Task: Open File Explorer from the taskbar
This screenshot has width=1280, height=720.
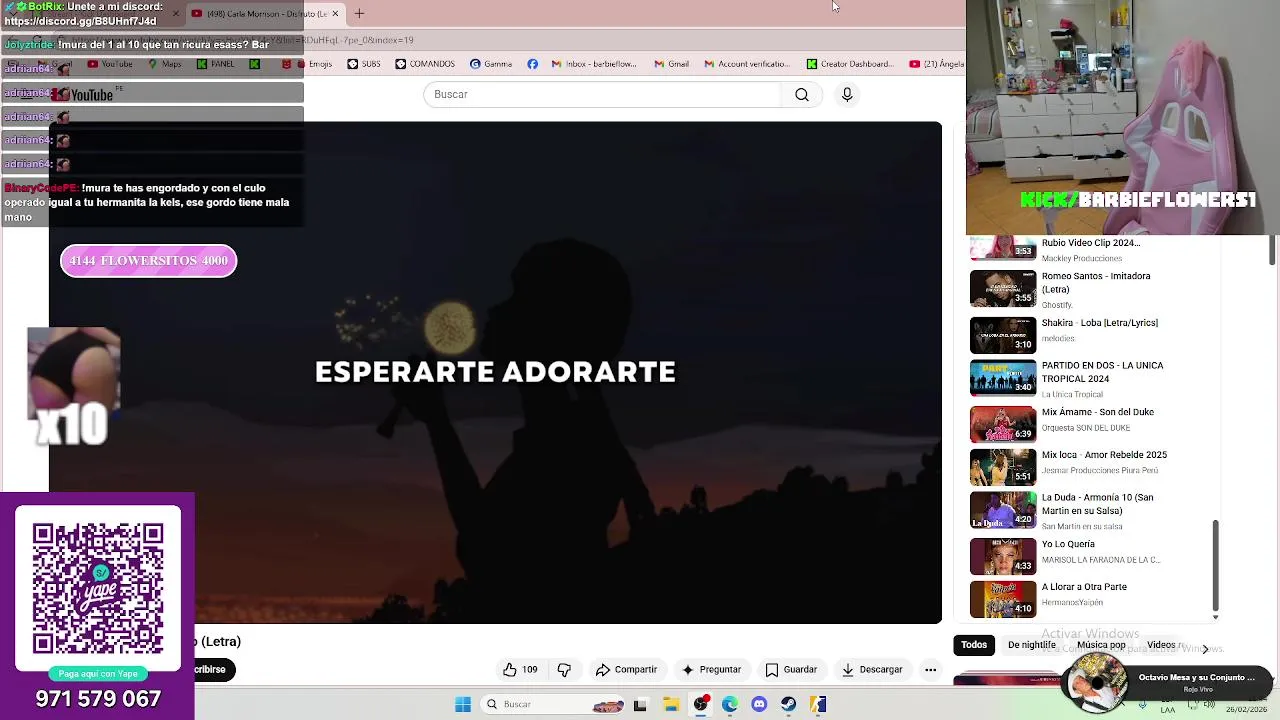Action: point(671,705)
